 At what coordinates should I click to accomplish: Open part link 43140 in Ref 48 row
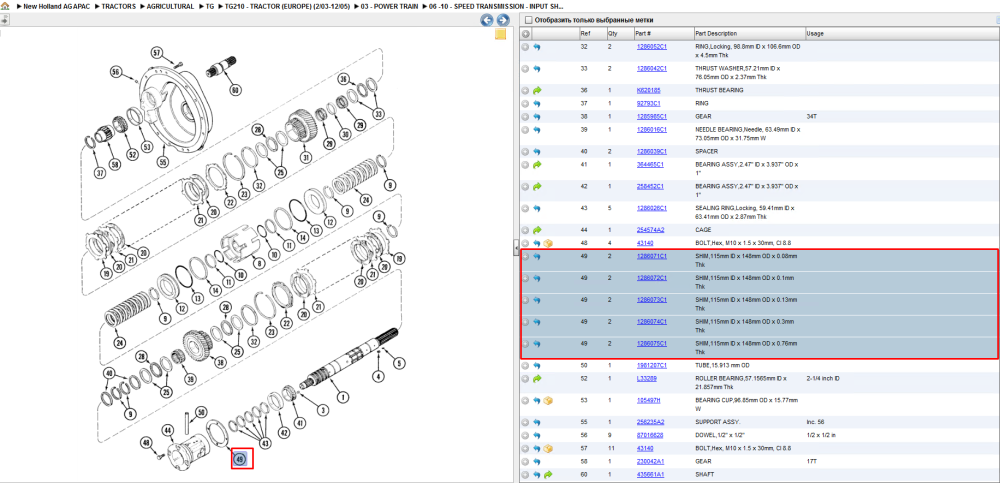pyautogui.click(x=645, y=243)
